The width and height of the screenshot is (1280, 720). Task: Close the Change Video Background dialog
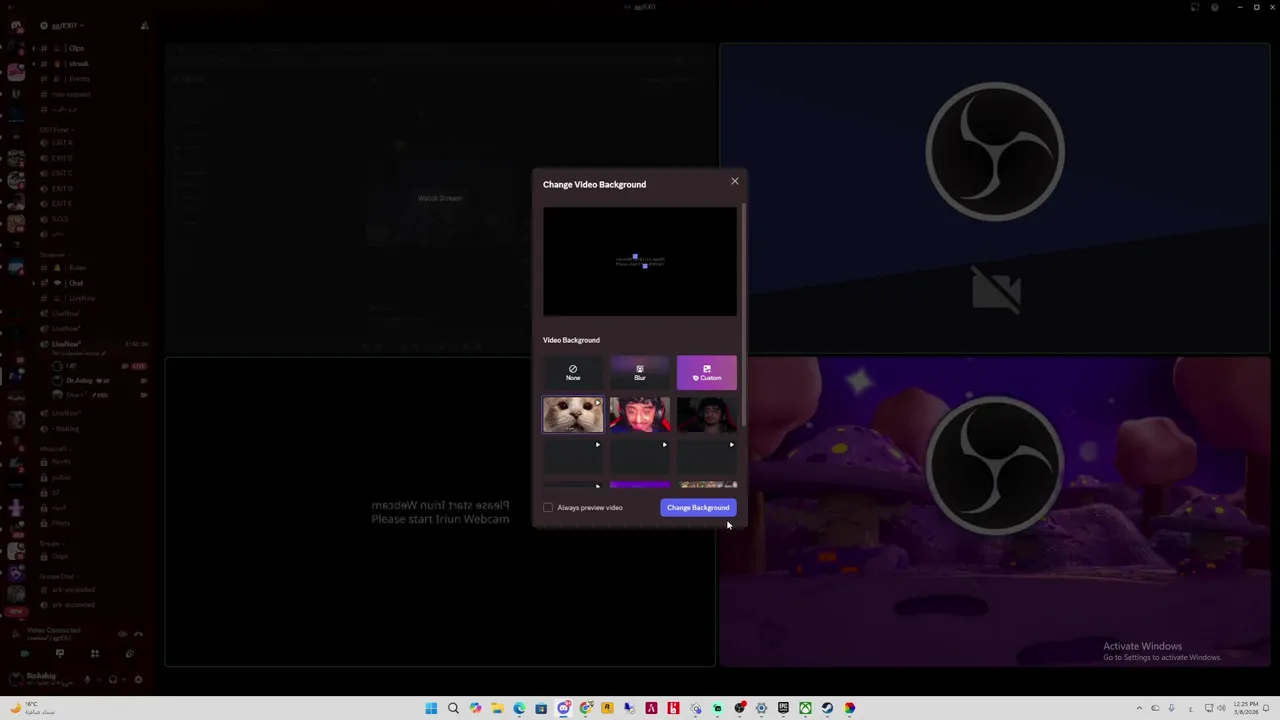click(x=735, y=181)
